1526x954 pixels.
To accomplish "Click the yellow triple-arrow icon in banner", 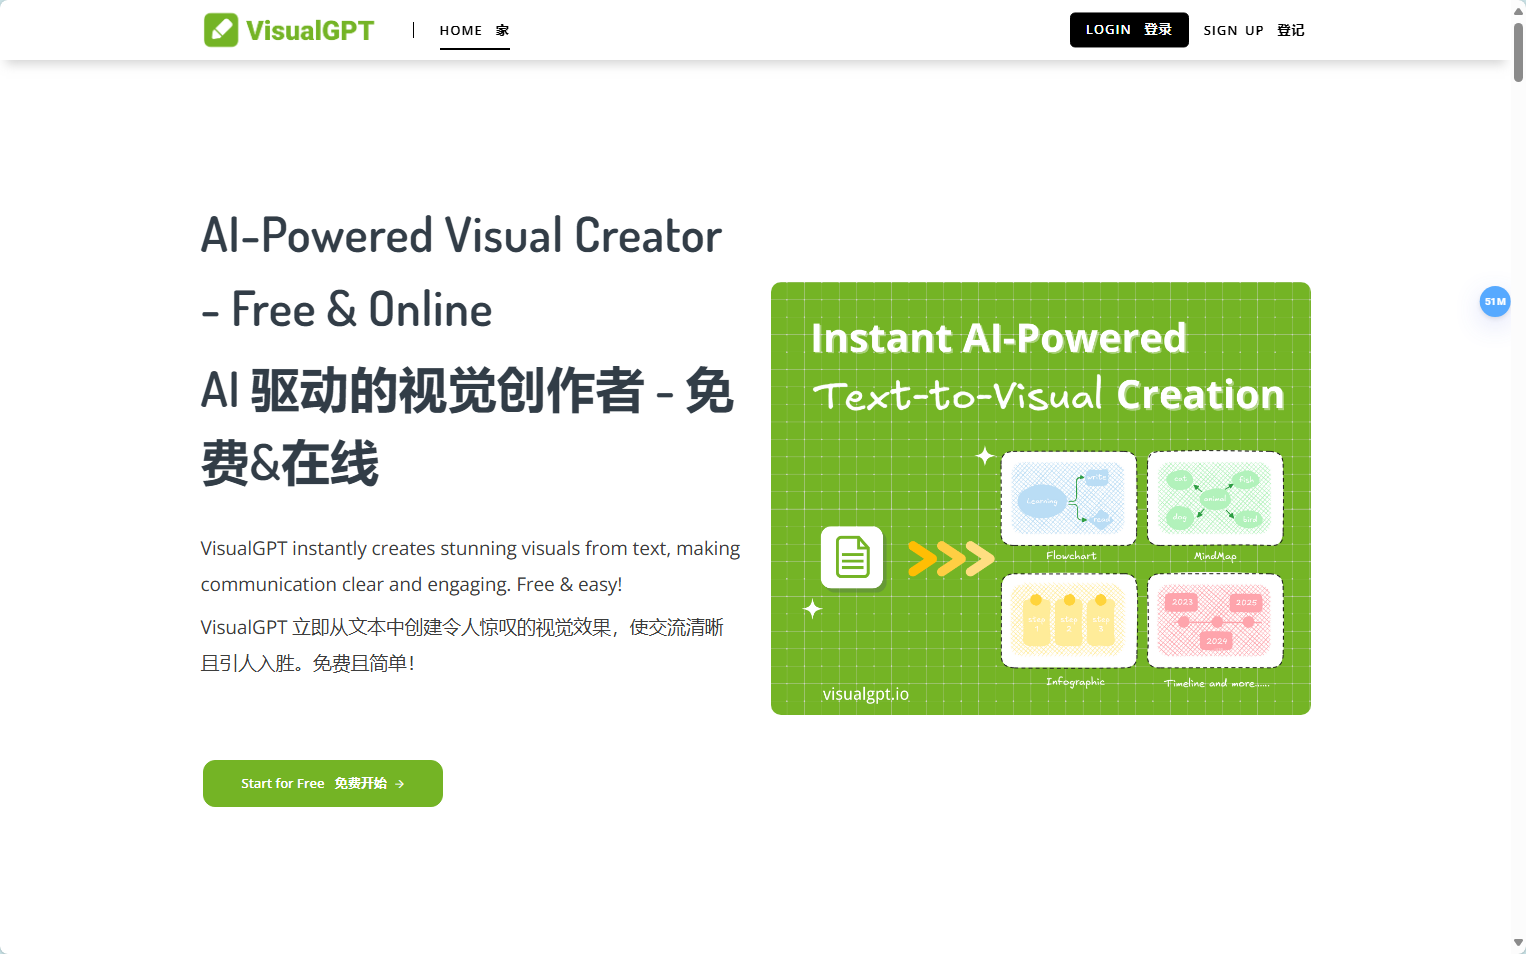I will coord(951,558).
